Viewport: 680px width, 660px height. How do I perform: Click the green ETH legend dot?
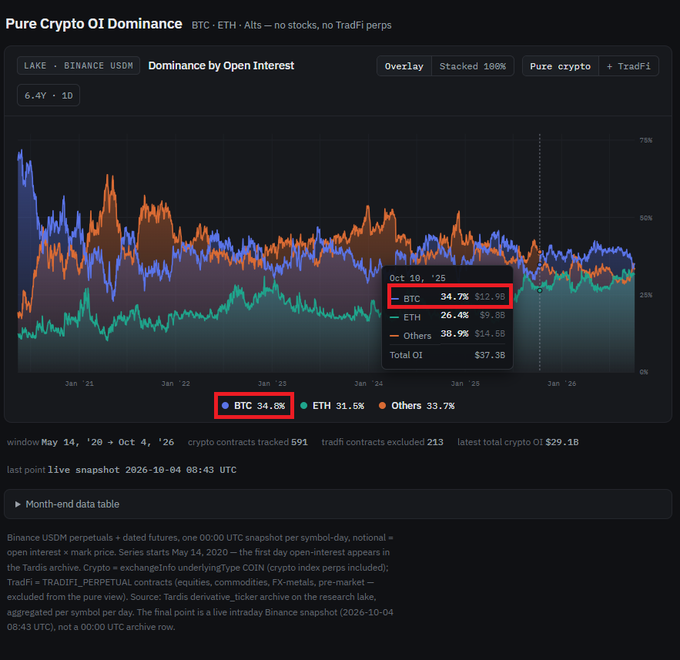(x=304, y=406)
